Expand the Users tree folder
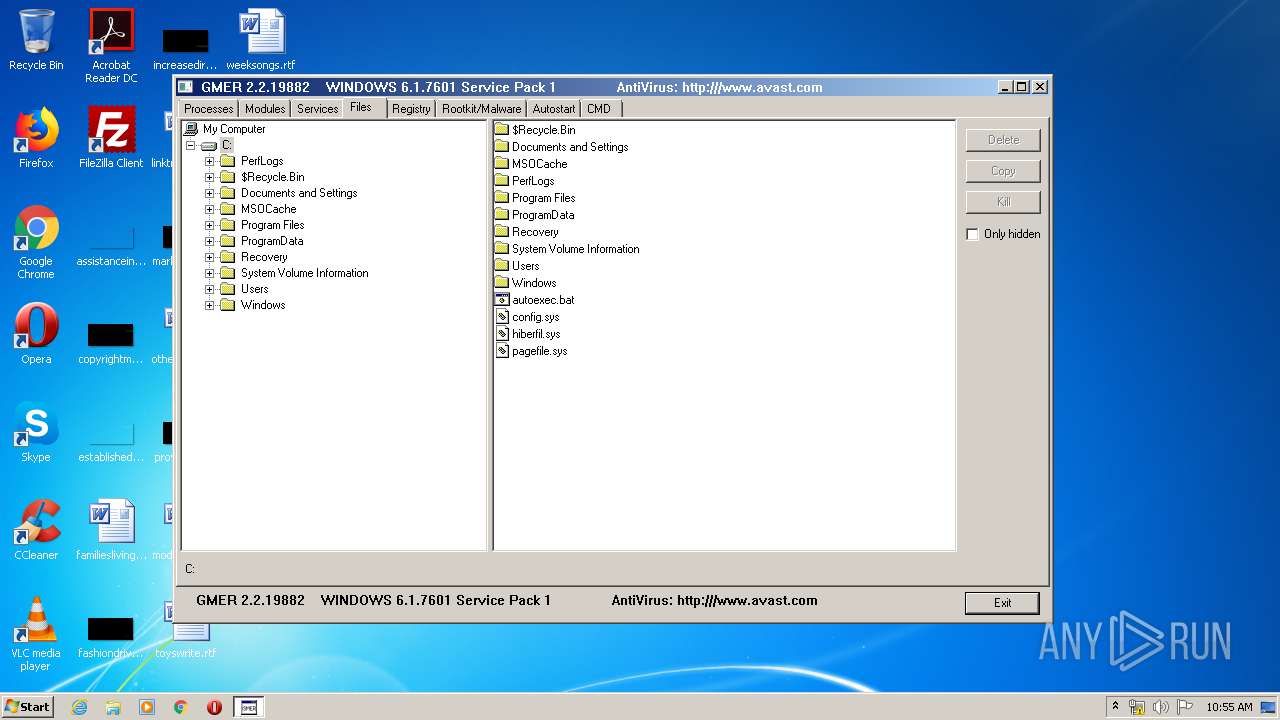1280x720 pixels. click(210, 289)
